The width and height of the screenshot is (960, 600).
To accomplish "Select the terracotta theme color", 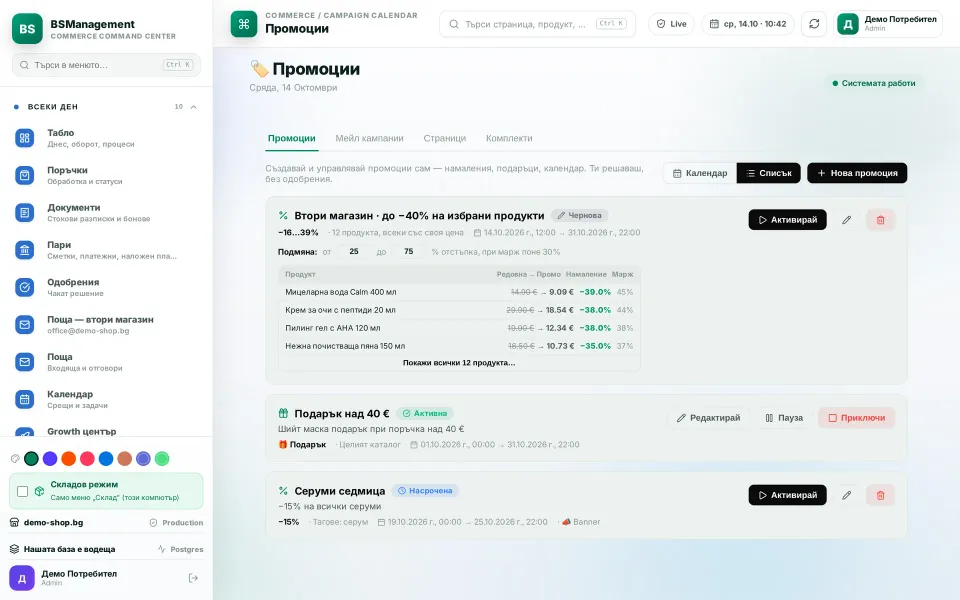I will coord(125,459).
